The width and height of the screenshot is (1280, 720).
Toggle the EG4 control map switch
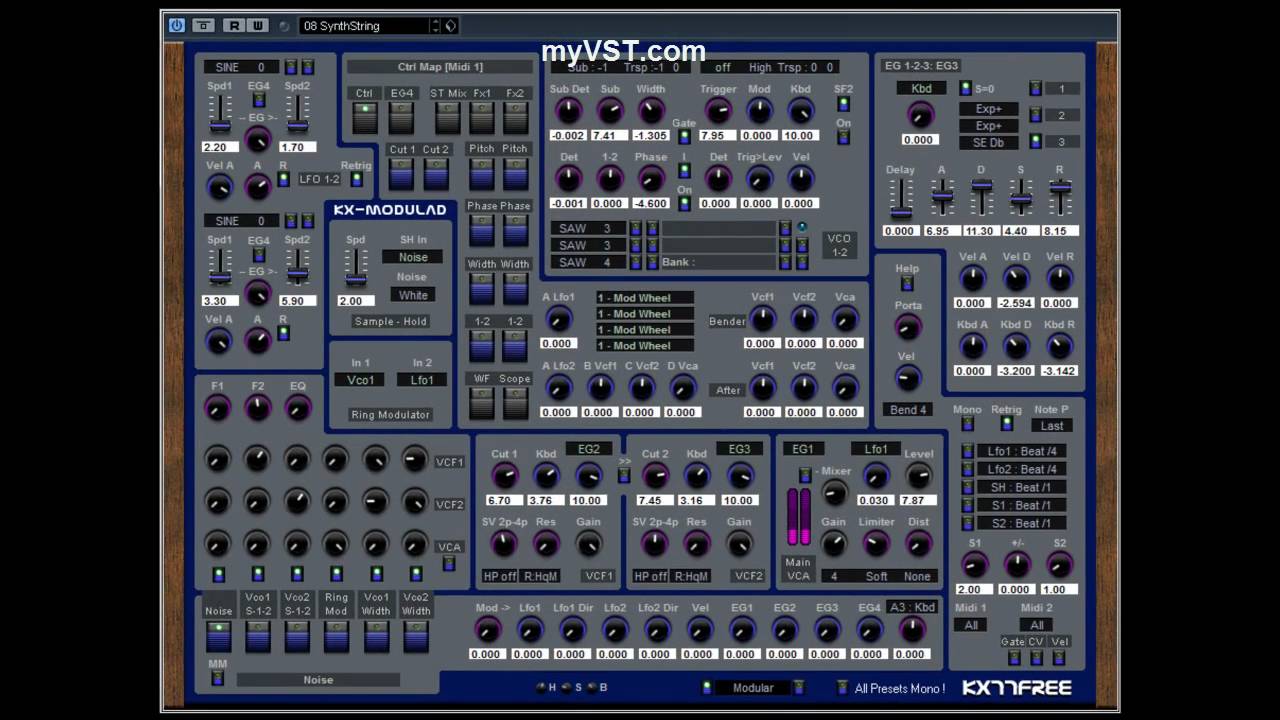(401, 118)
